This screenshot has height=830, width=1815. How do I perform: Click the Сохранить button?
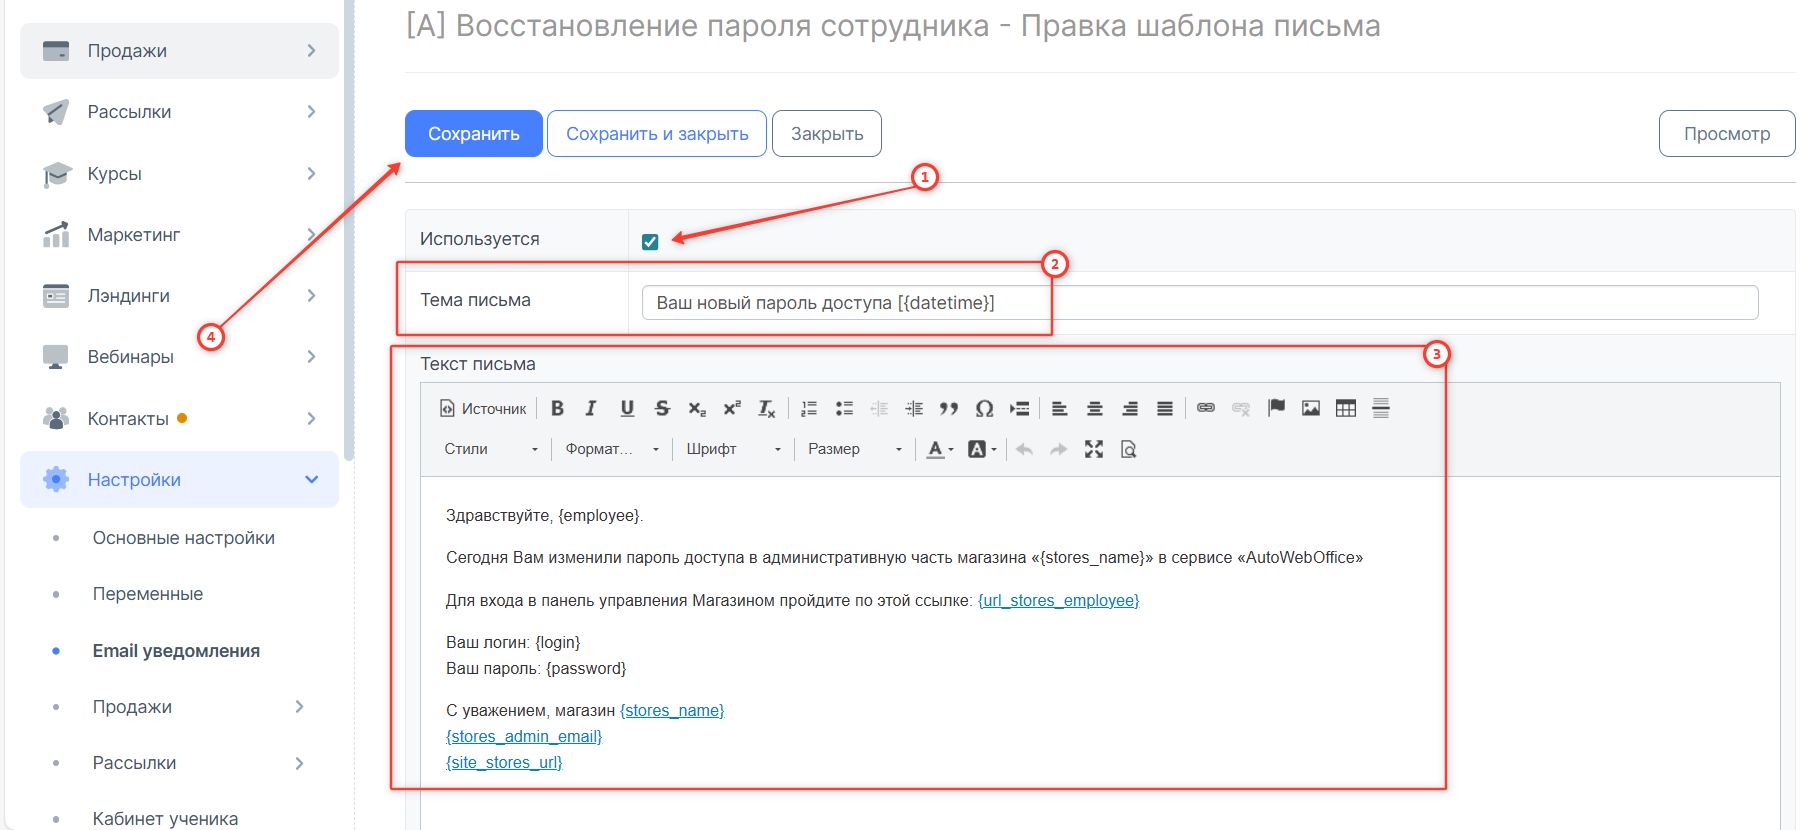point(473,134)
